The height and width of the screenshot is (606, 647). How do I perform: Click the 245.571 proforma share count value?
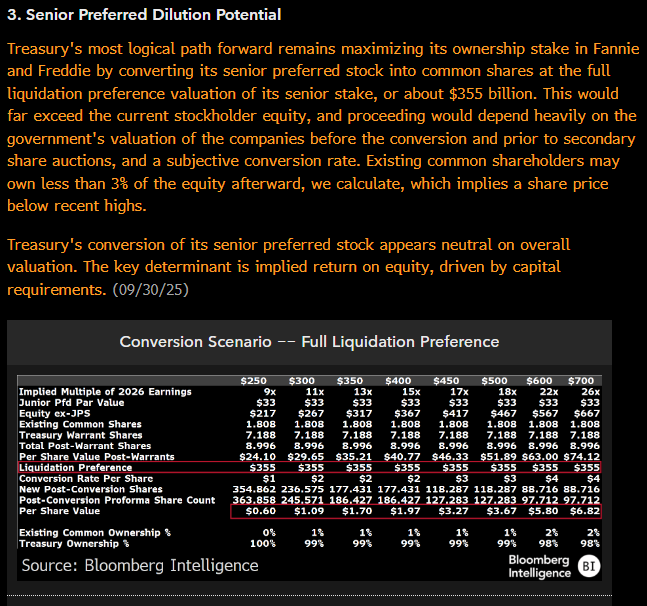(302, 500)
